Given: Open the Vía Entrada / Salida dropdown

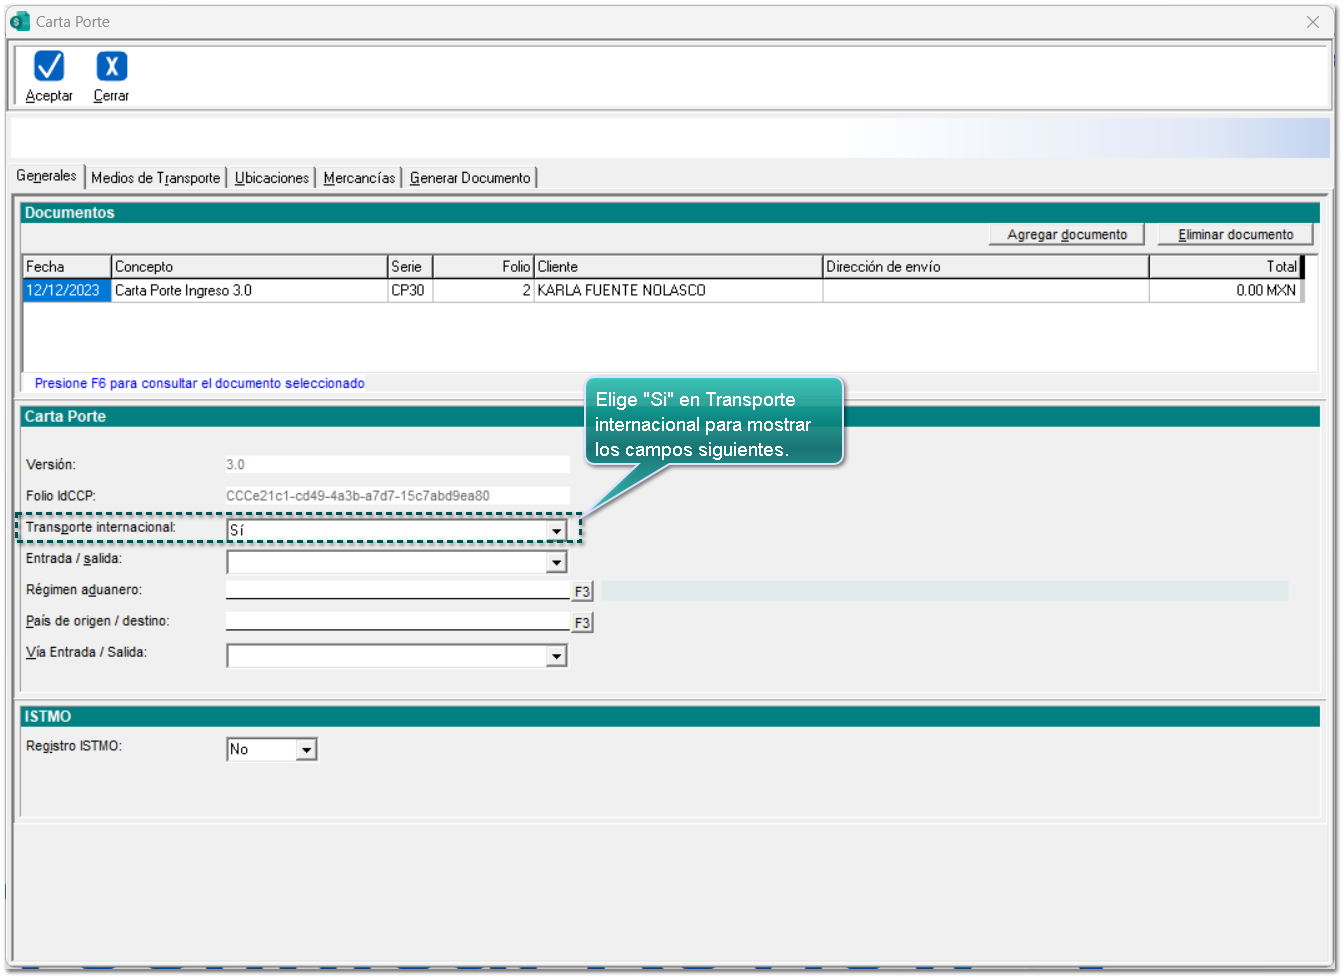Looking at the screenshot, I should point(556,656).
